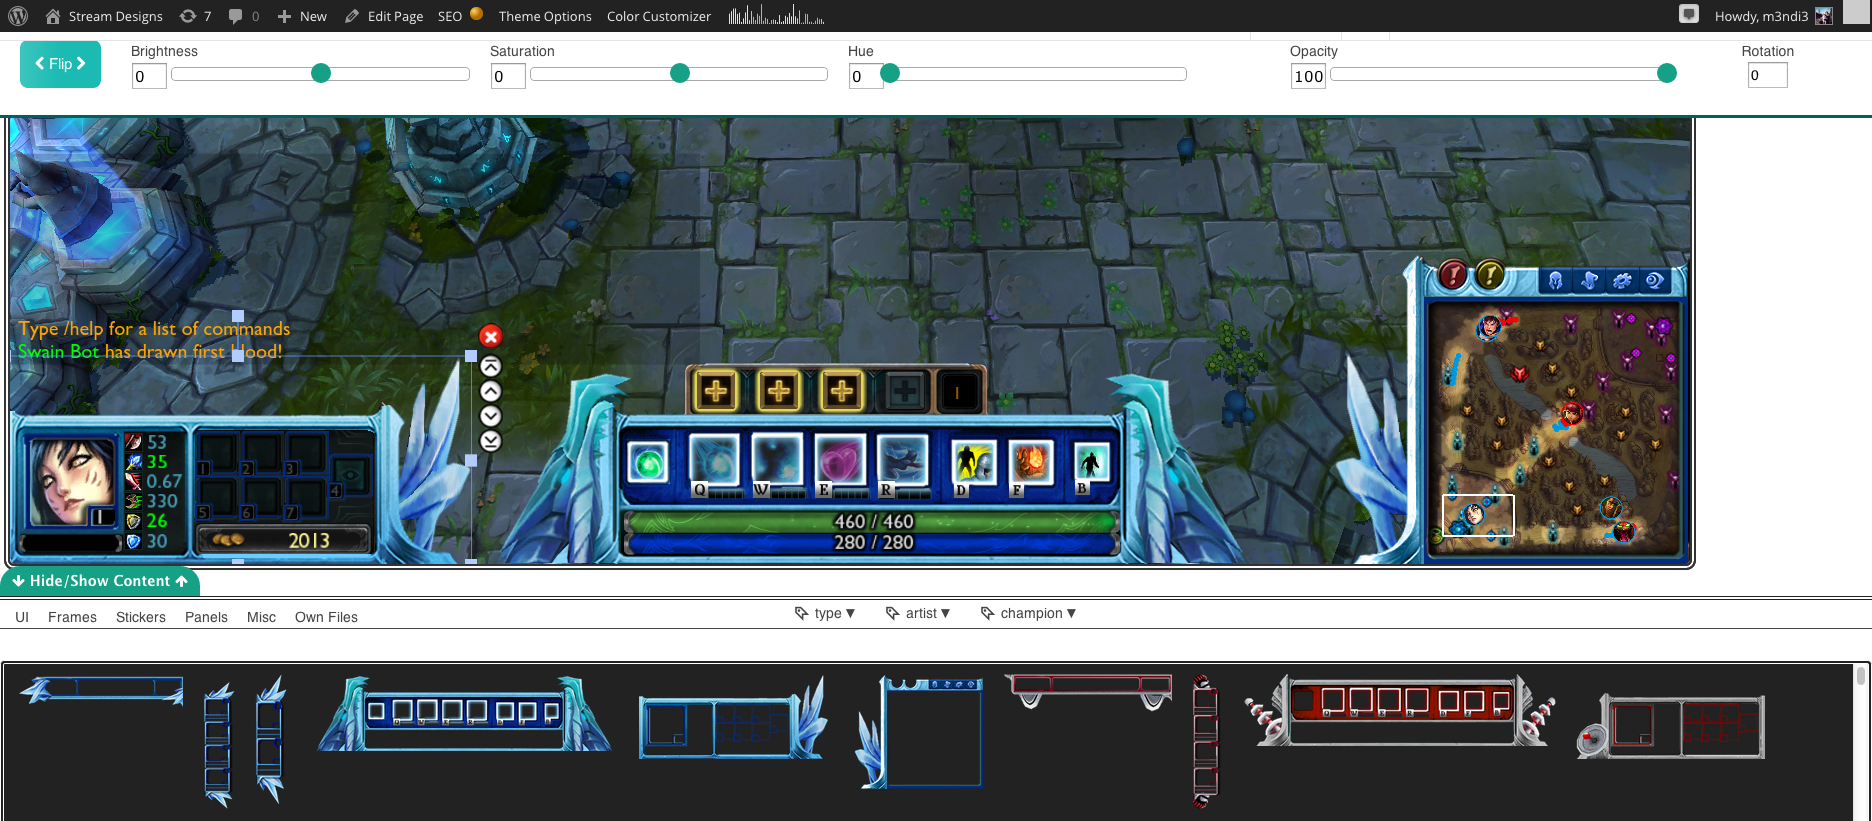
Task: Click the notifications icon in admin bar
Action: 1689,14
